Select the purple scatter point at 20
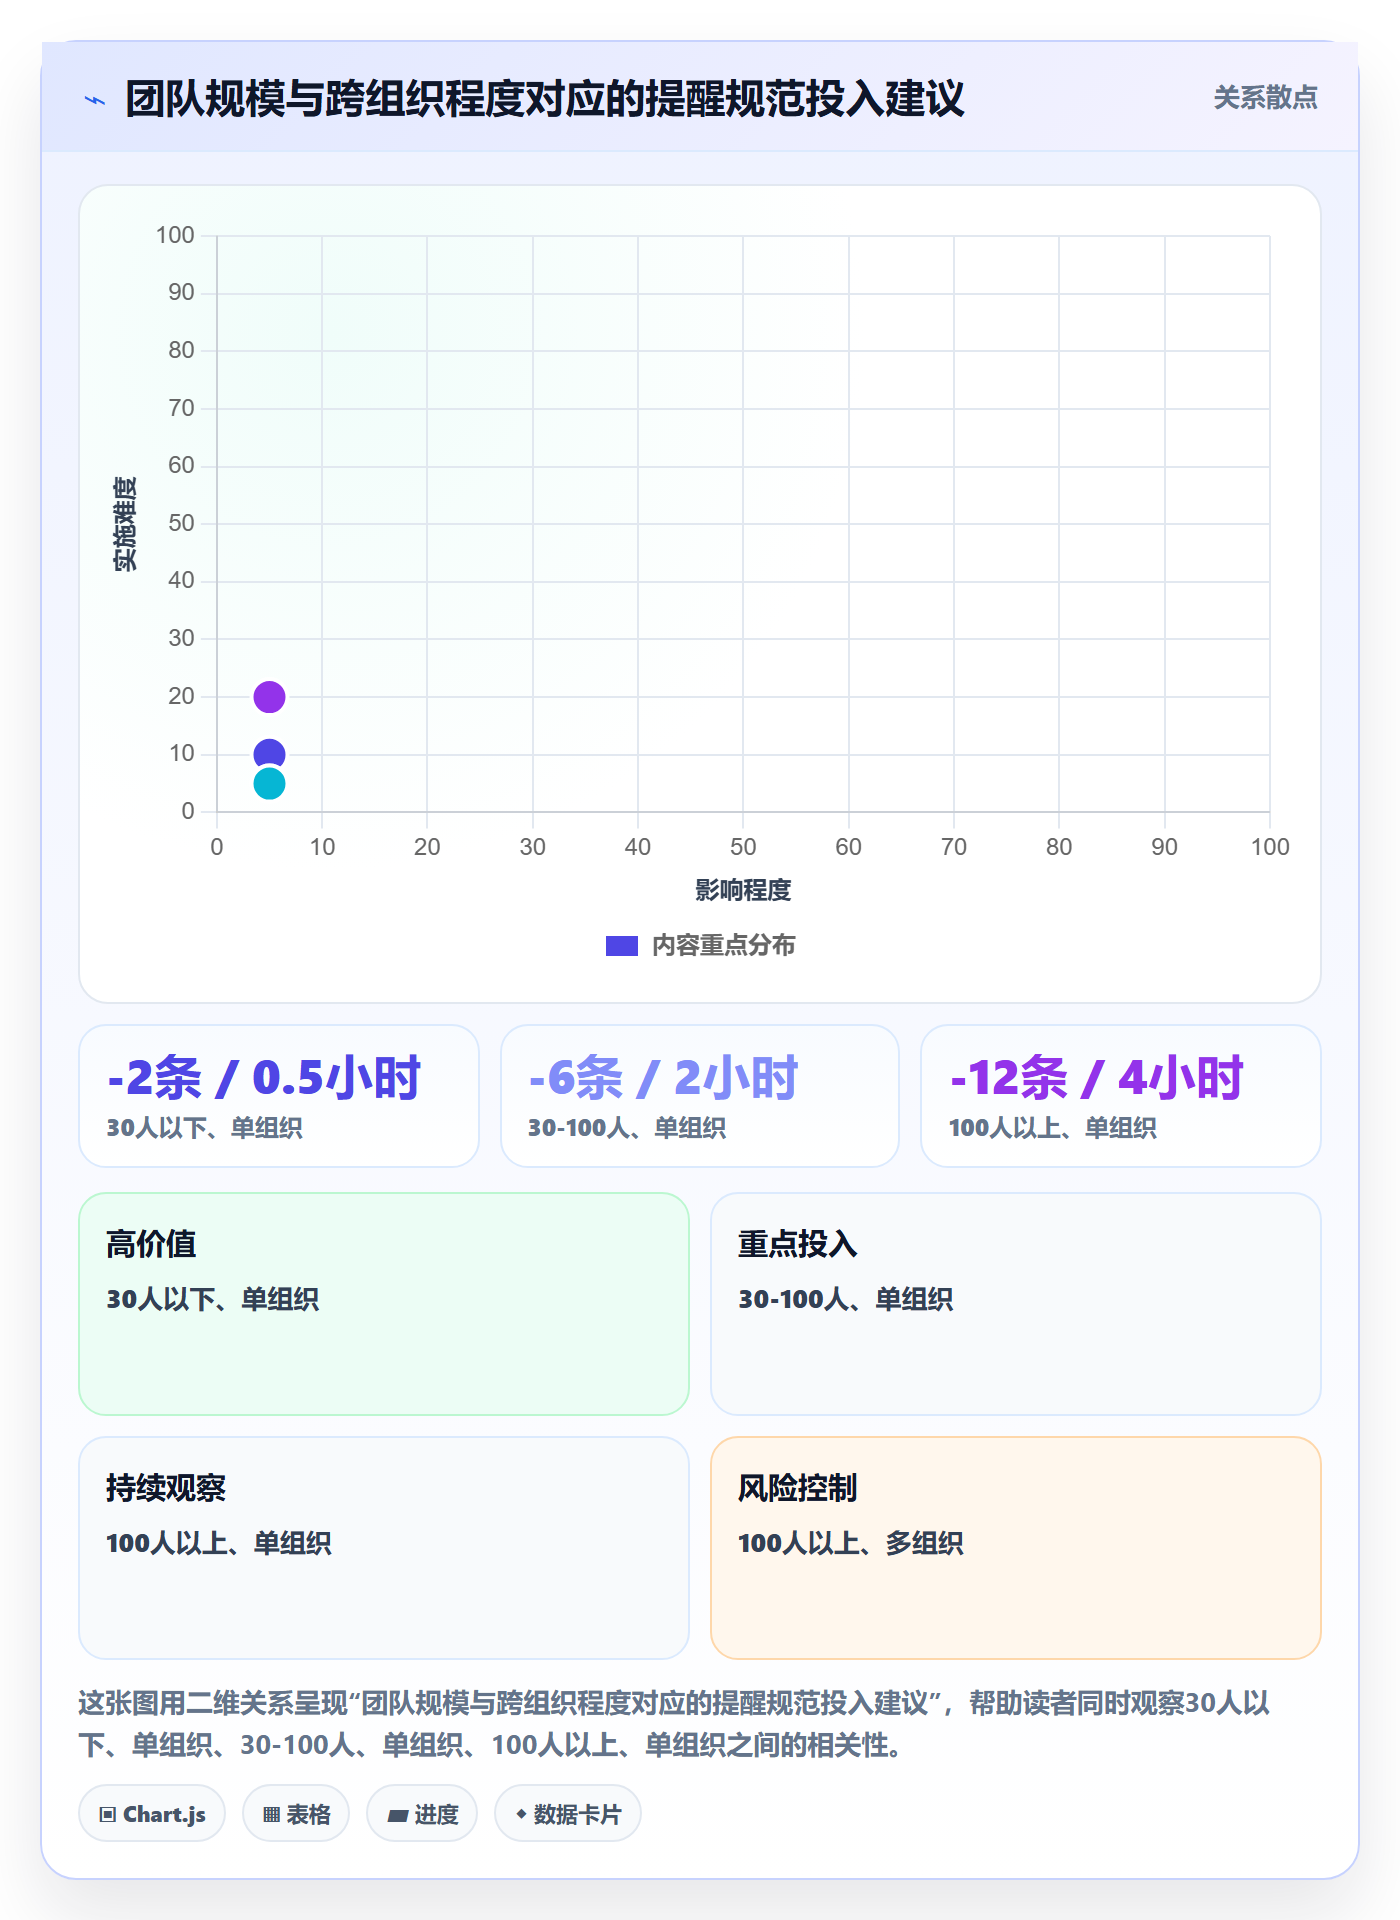The height and width of the screenshot is (1920, 1400). click(x=269, y=697)
